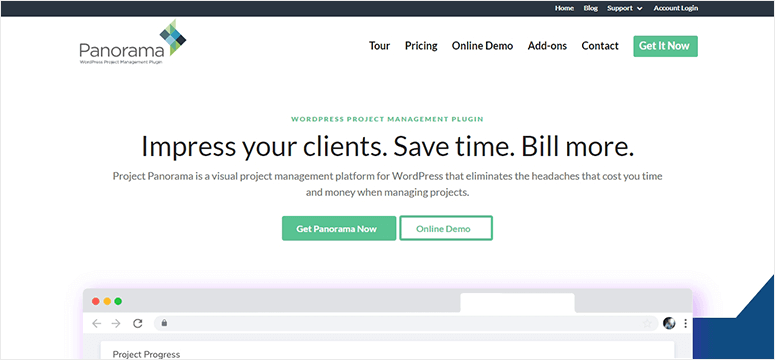Viewport: 775px width, 360px height.
Task: Click the mock browser address bar
Action: click(x=406, y=323)
